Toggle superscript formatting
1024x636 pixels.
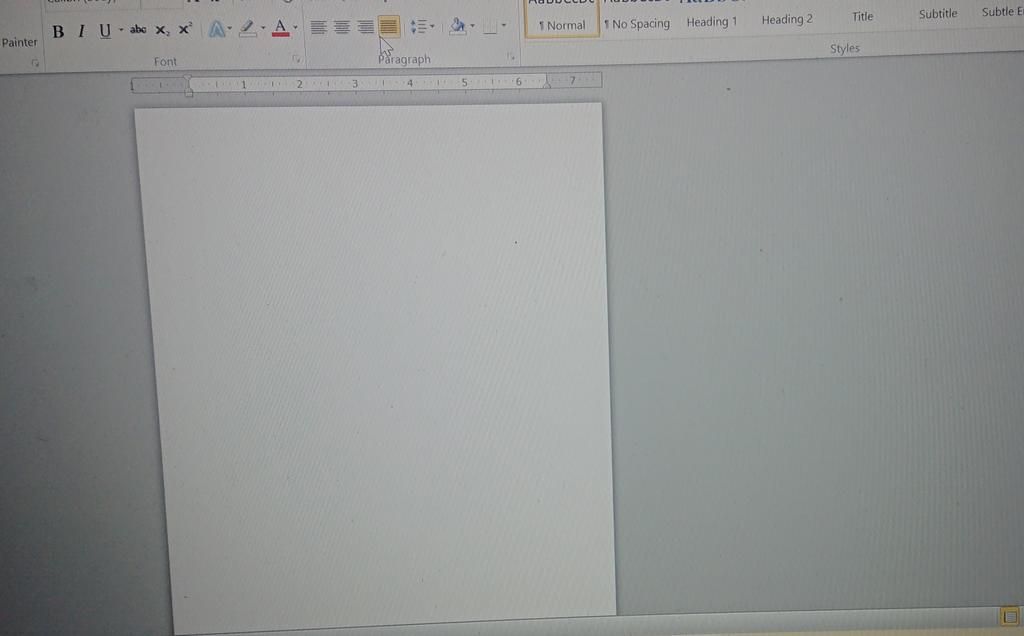[x=185, y=29]
